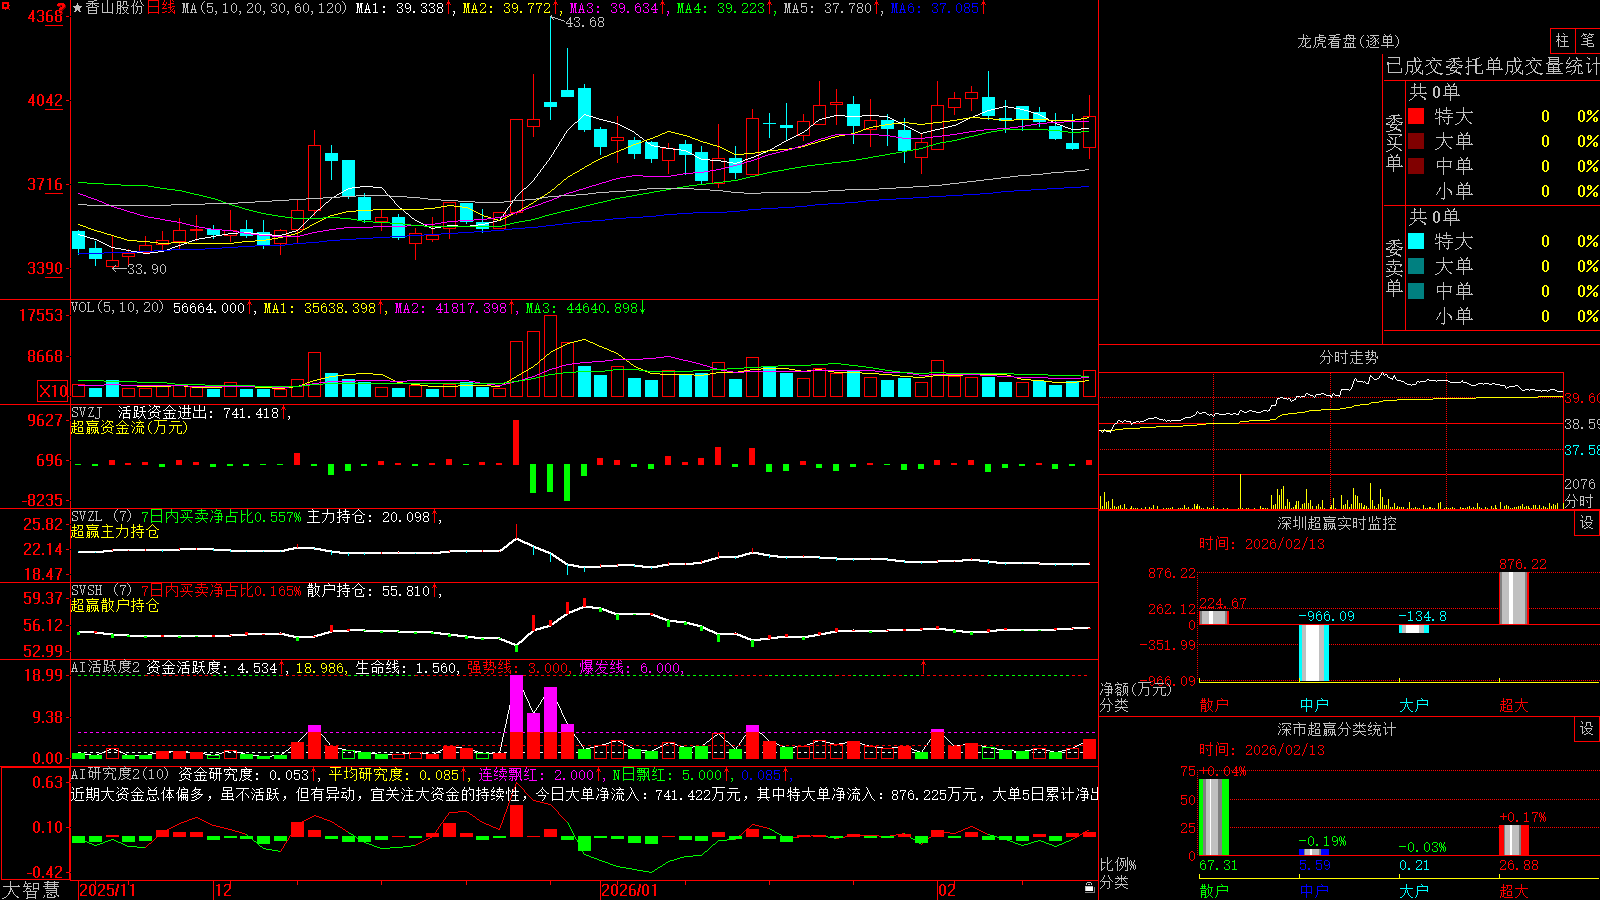This screenshot has height=900, width=1600.
Task: Click the 超赢资金流(万元) label
Action: click(x=129, y=427)
